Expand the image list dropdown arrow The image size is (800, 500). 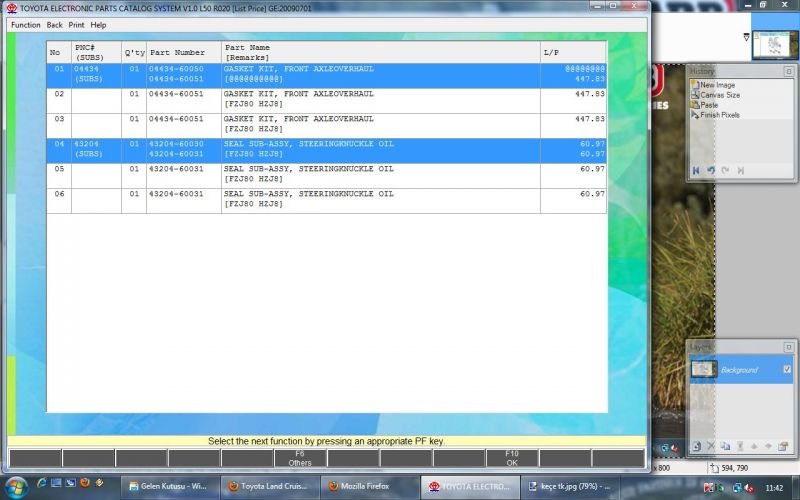pyautogui.click(x=746, y=37)
